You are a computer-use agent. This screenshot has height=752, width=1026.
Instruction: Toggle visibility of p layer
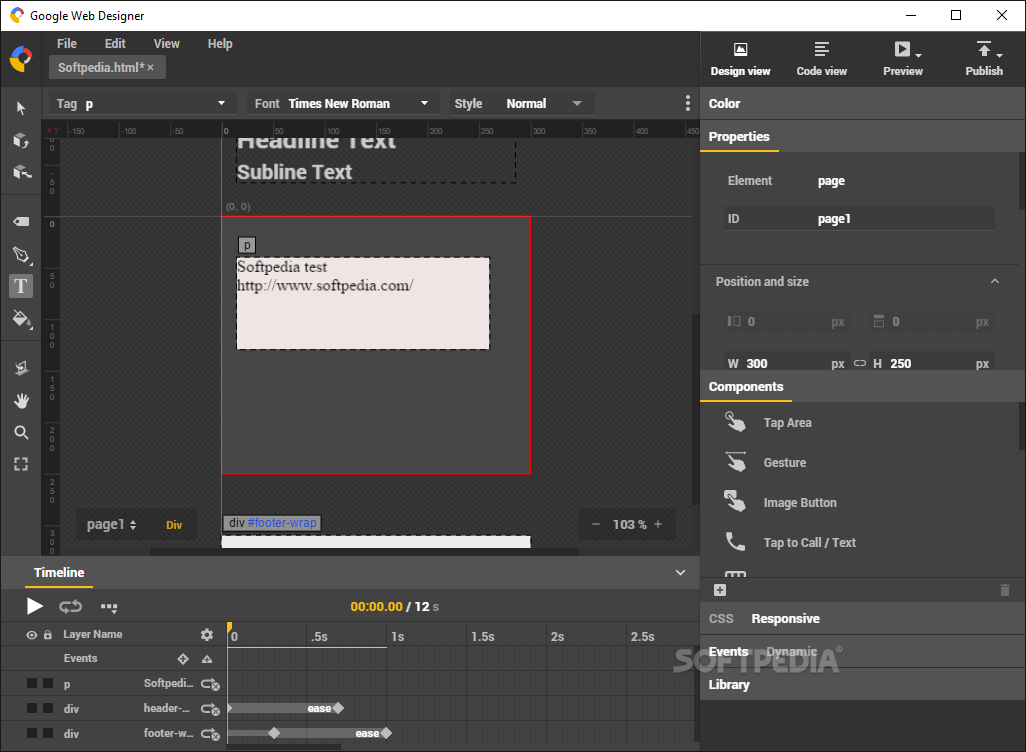[x=31, y=683]
